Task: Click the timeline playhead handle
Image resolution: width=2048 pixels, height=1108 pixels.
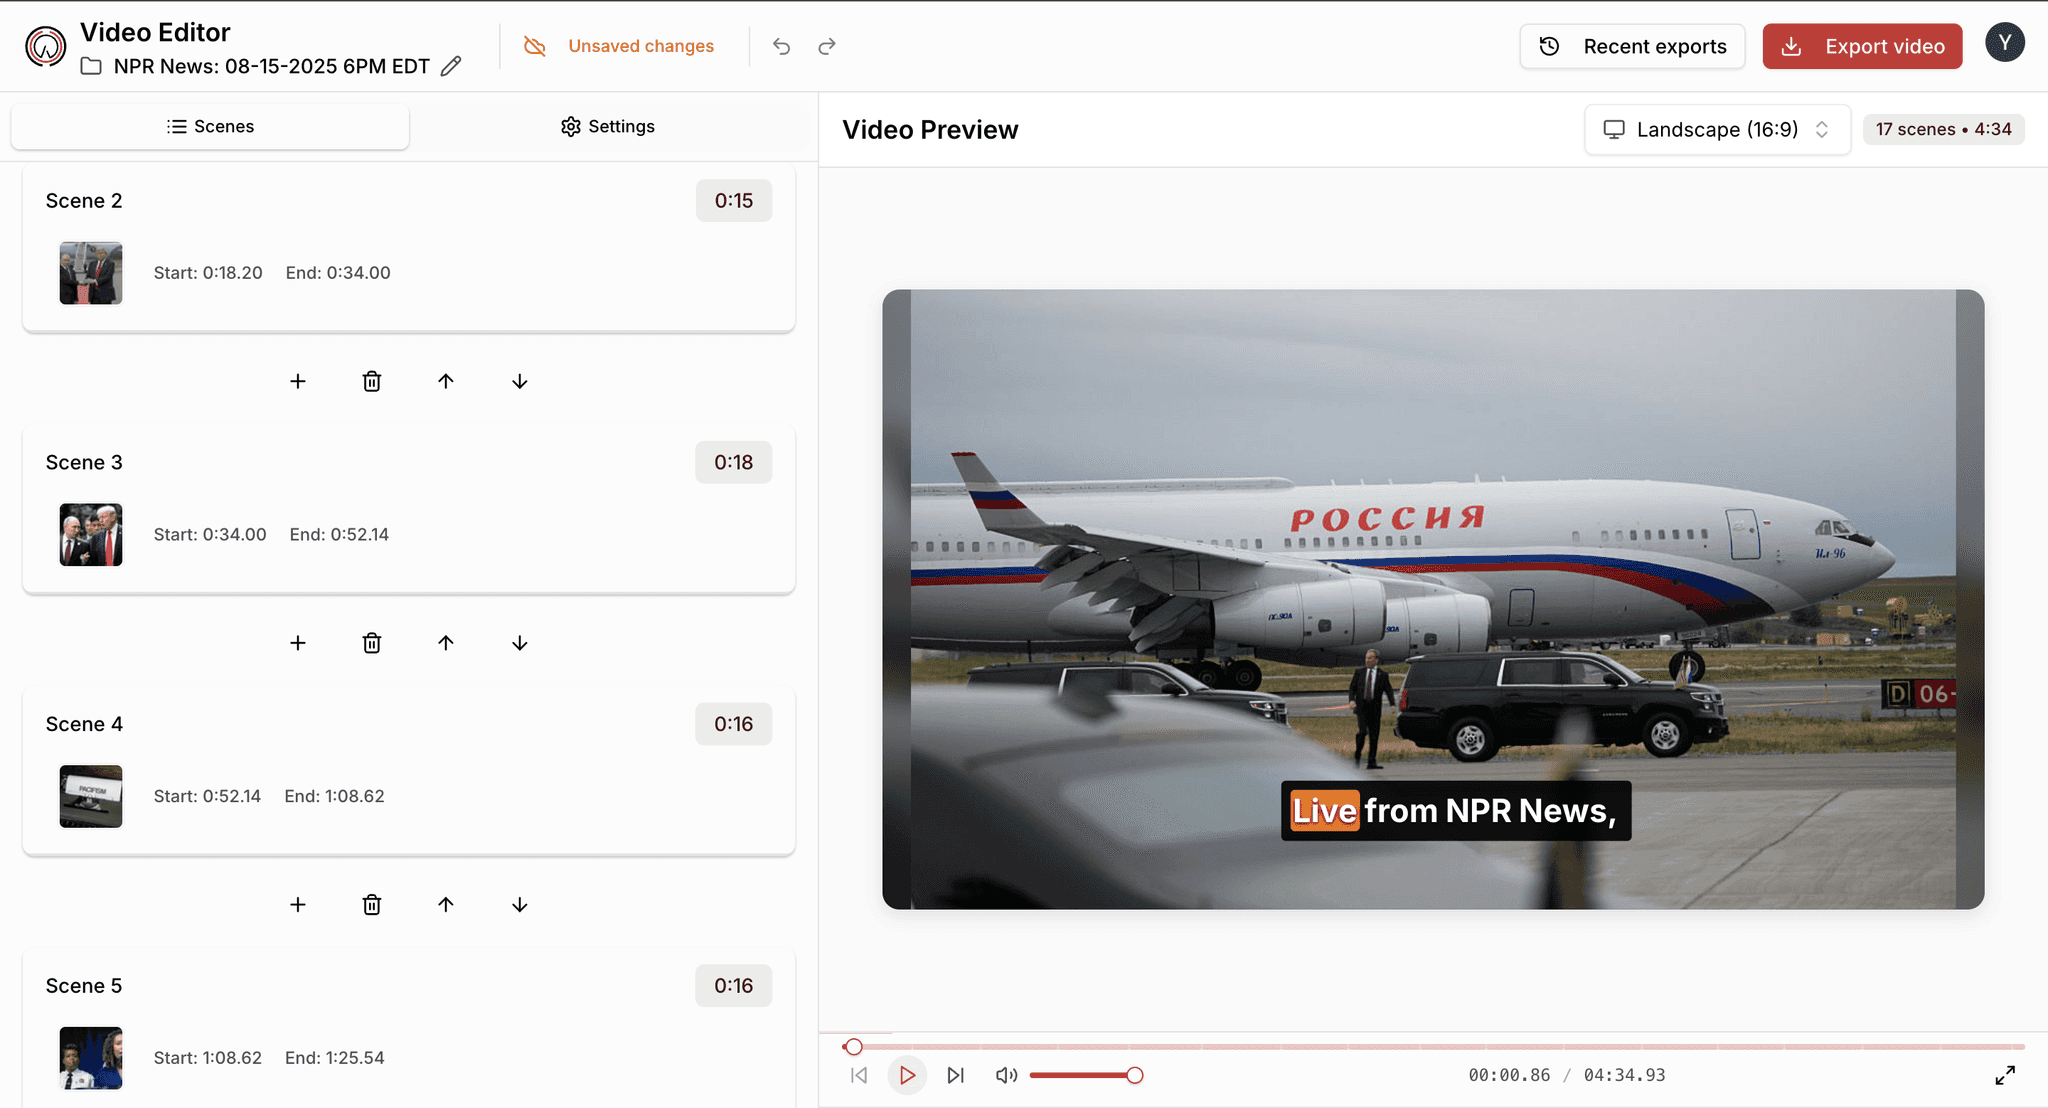Action: [853, 1047]
